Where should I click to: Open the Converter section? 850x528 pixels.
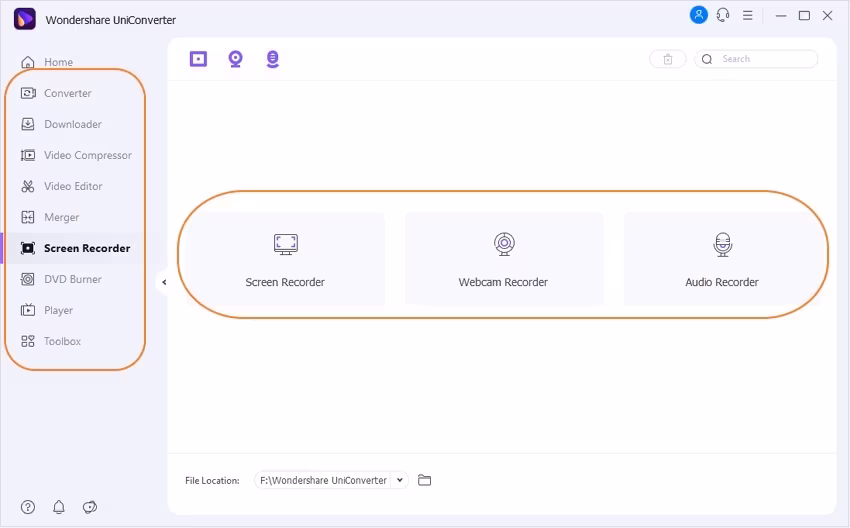(x=56, y=93)
